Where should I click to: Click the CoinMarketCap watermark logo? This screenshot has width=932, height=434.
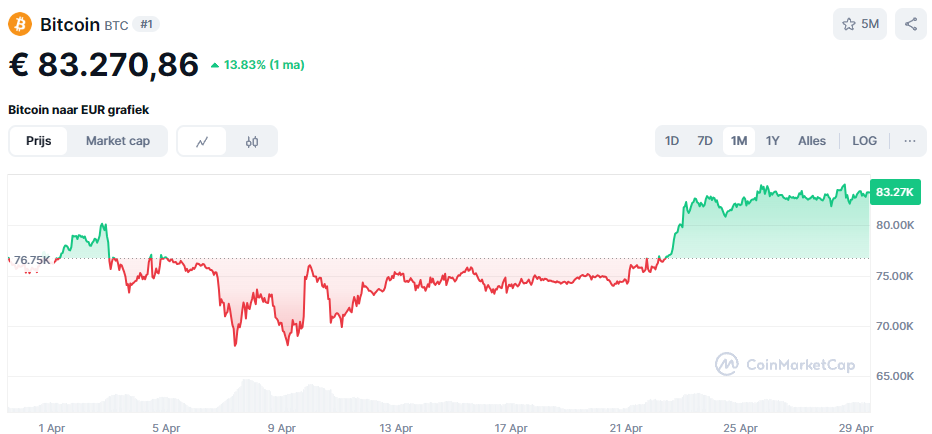[785, 365]
